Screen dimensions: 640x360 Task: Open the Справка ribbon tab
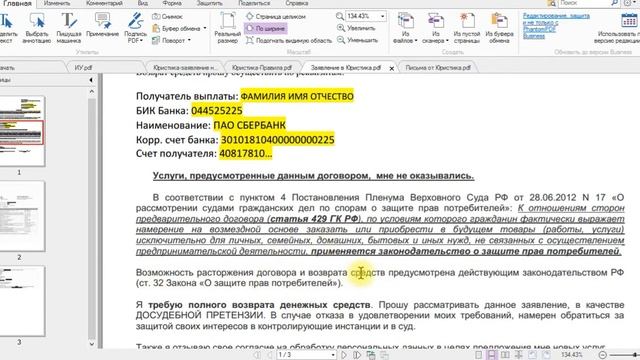coord(297,3)
